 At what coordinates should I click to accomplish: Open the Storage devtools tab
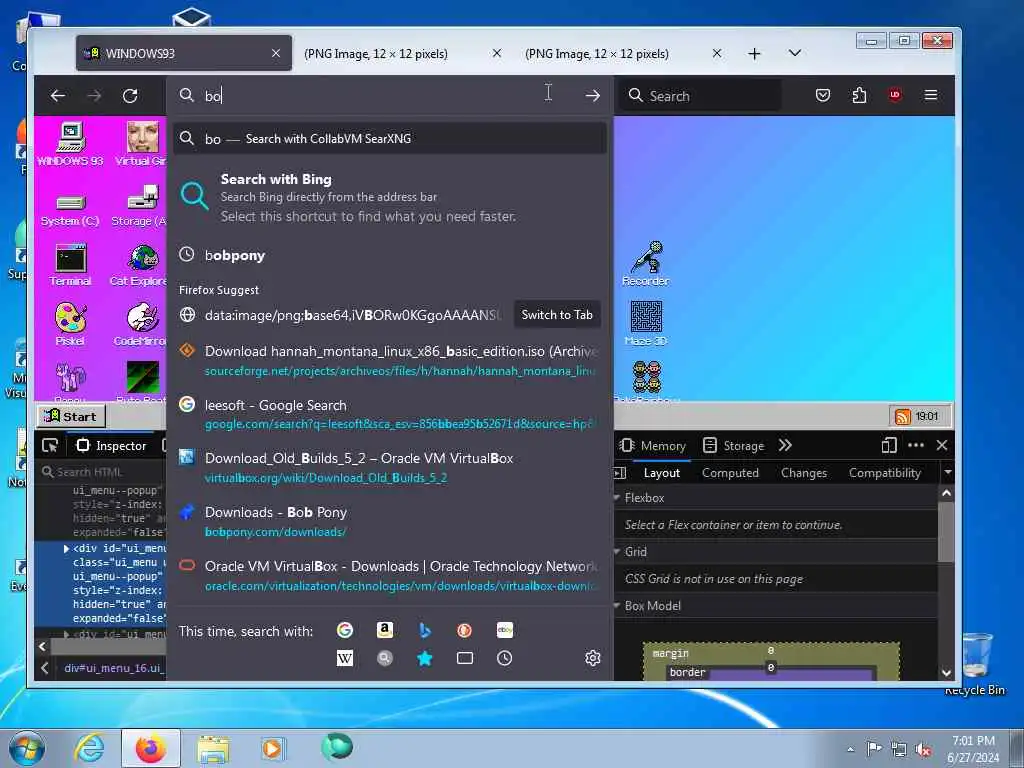[733, 445]
